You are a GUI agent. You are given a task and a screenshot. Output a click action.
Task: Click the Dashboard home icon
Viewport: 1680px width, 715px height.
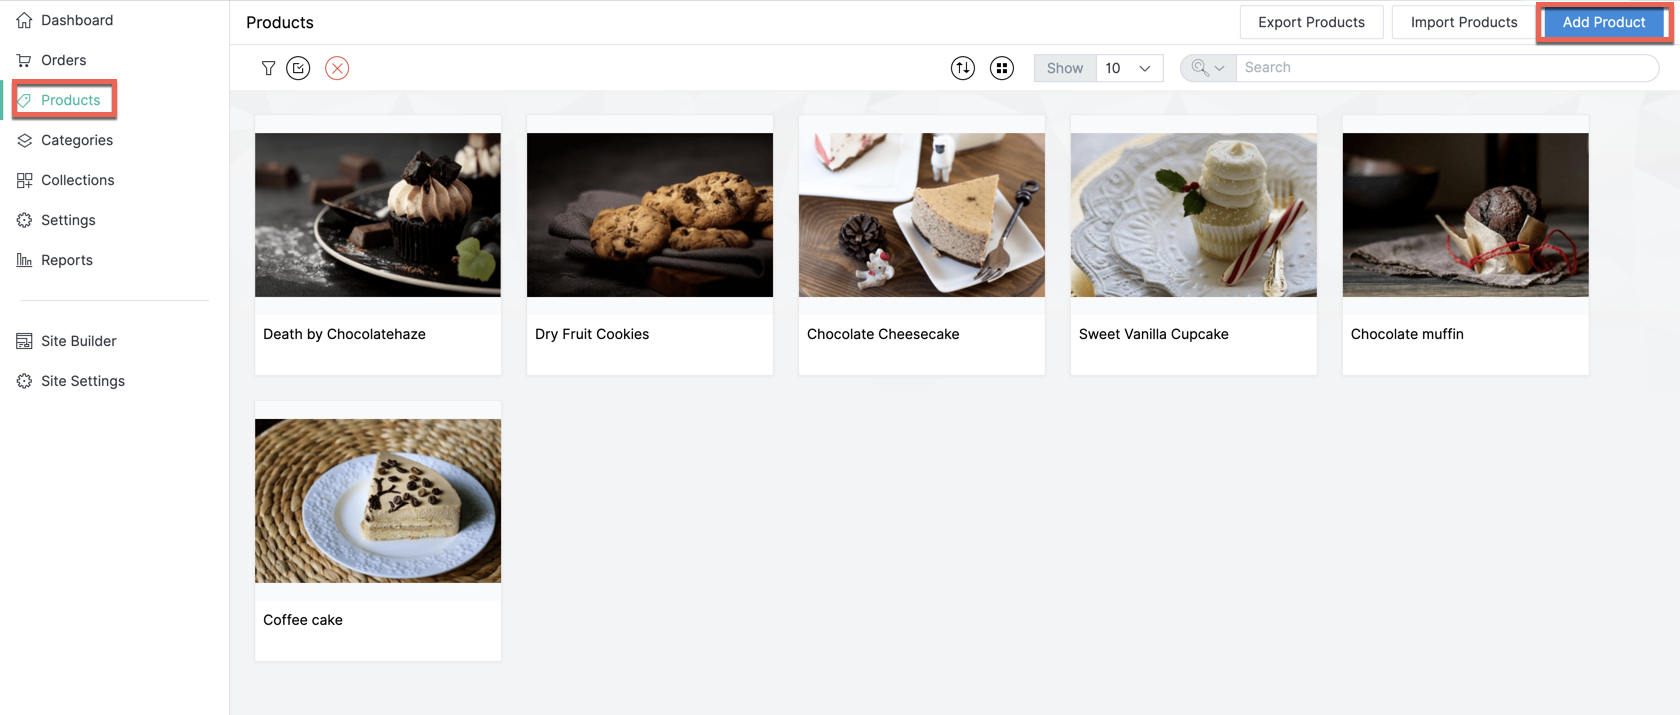24,20
